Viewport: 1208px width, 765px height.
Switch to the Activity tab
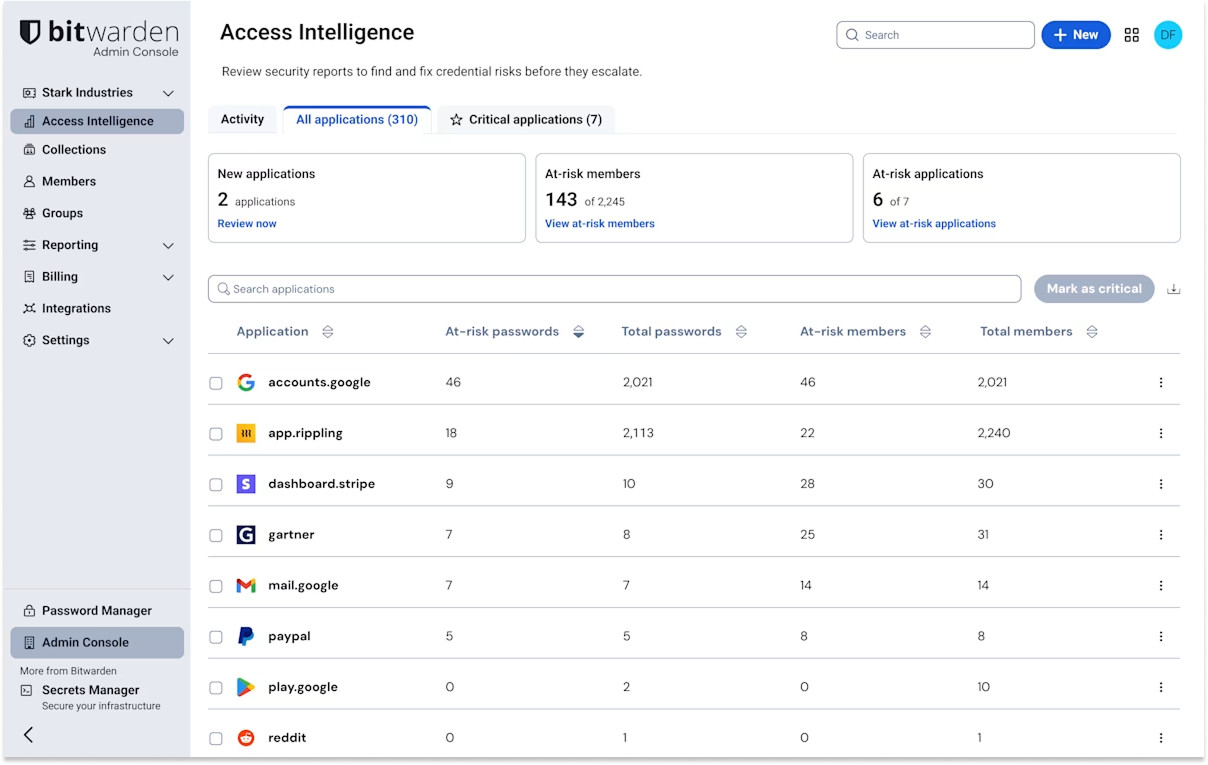242,119
